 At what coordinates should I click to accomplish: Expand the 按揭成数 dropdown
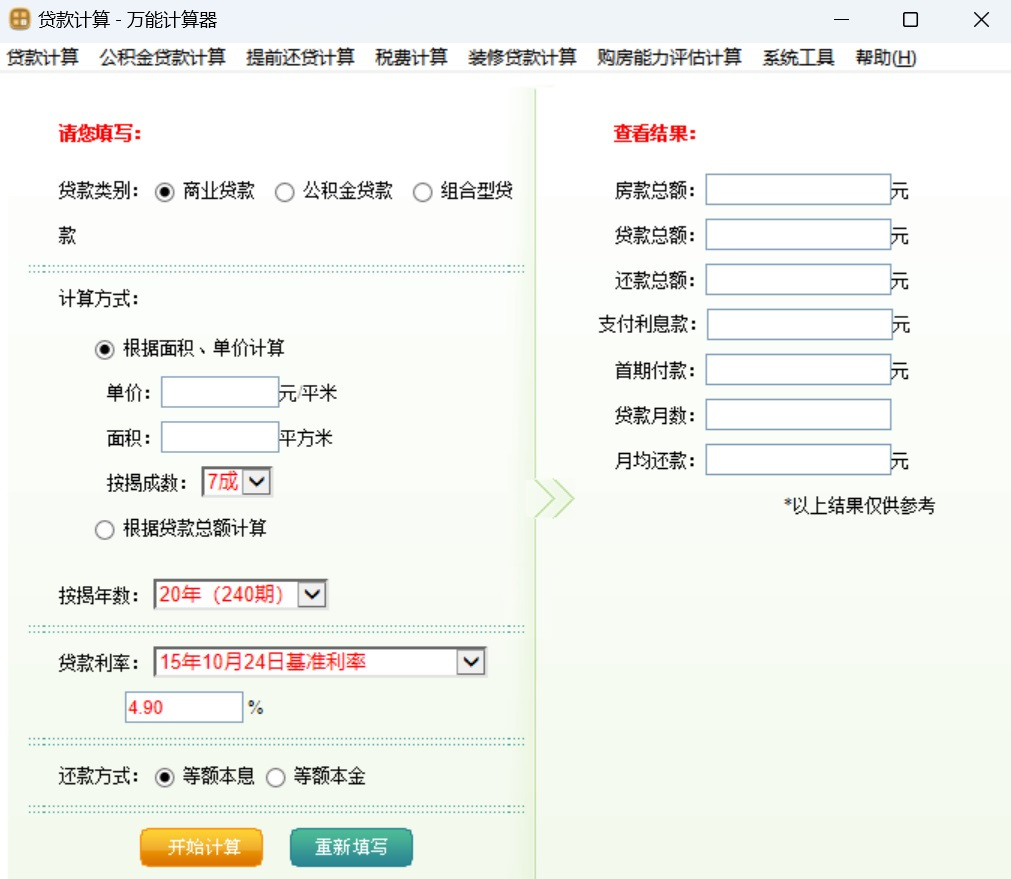coord(257,482)
